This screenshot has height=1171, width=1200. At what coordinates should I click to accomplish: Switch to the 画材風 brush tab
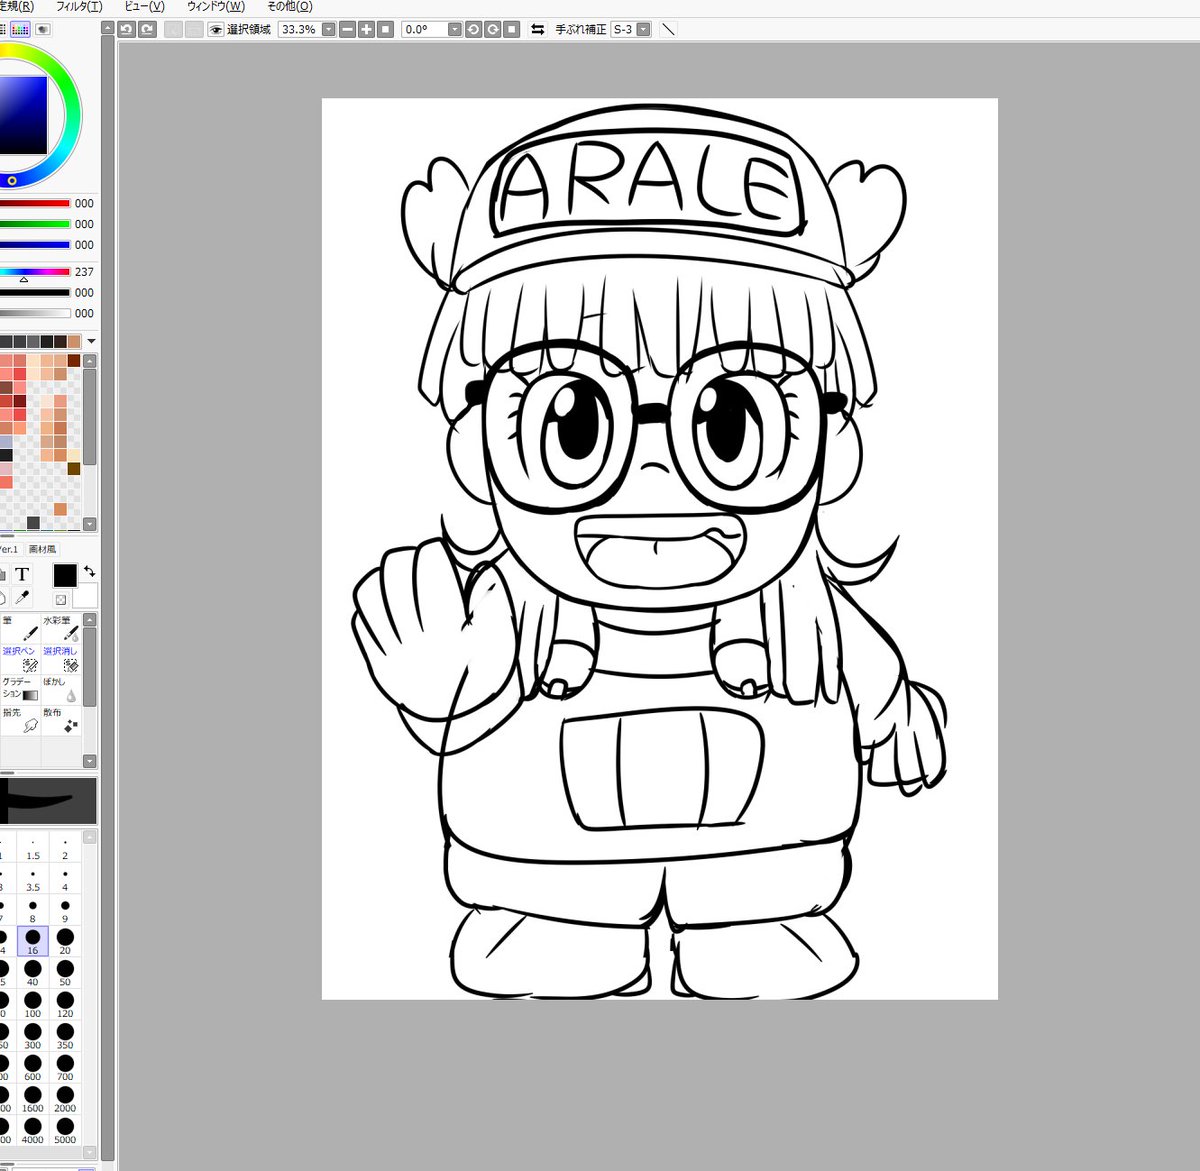pyautogui.click(x=42, y=549)
